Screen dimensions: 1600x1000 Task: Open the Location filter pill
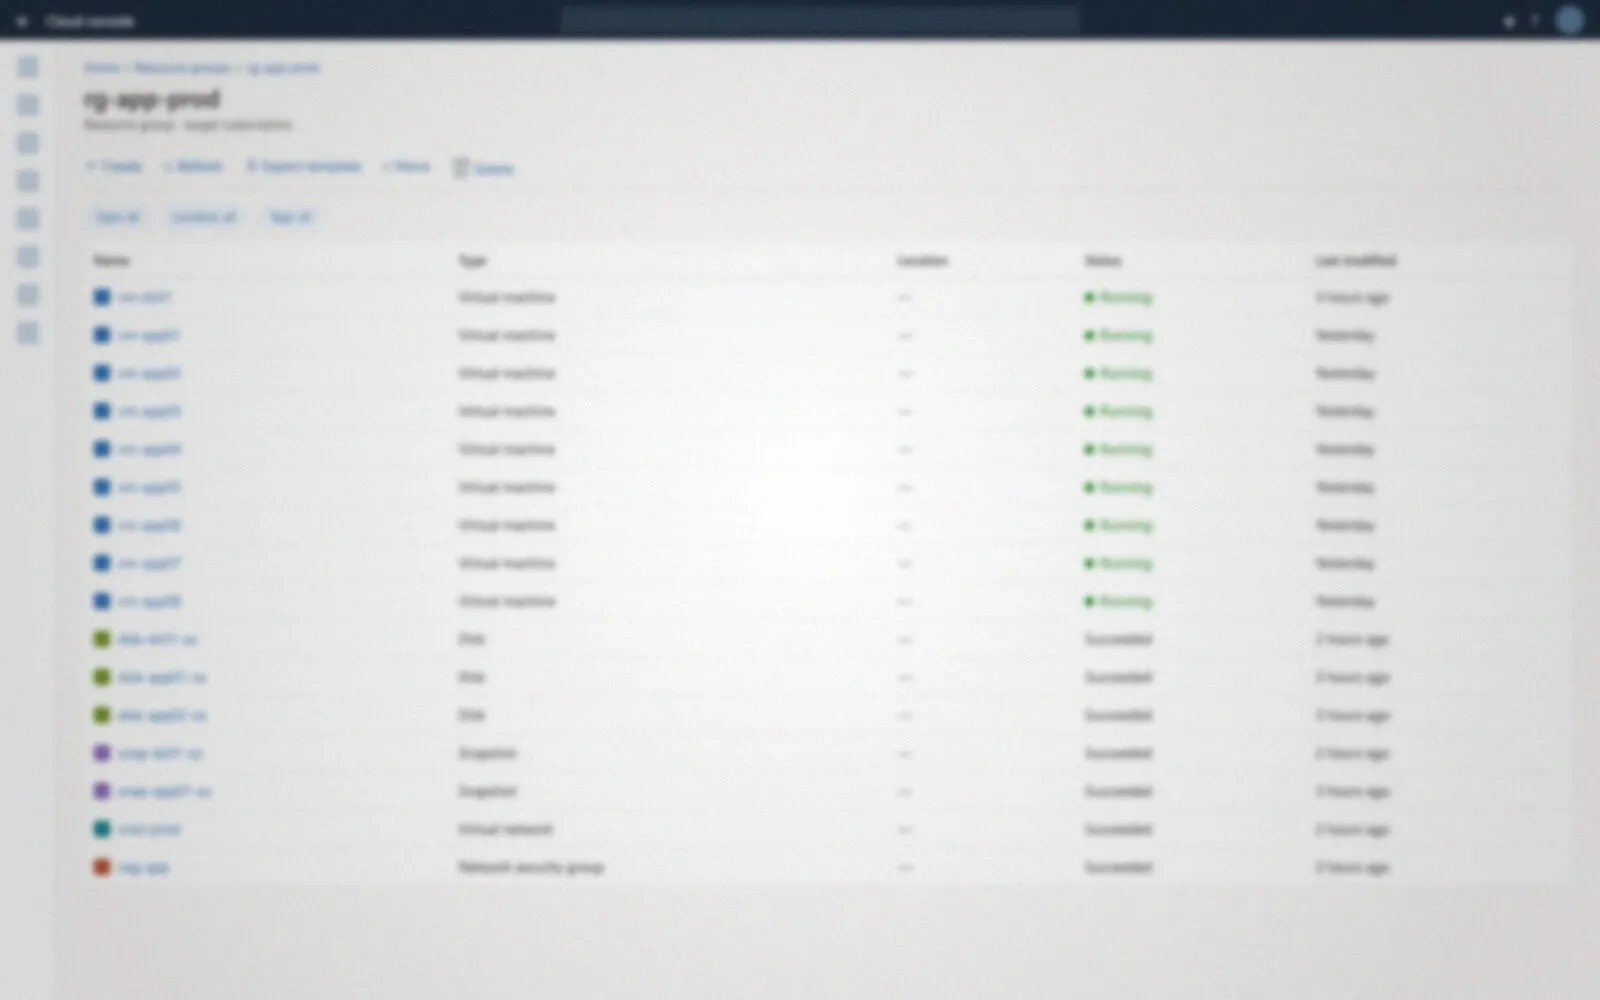(204, 217)
